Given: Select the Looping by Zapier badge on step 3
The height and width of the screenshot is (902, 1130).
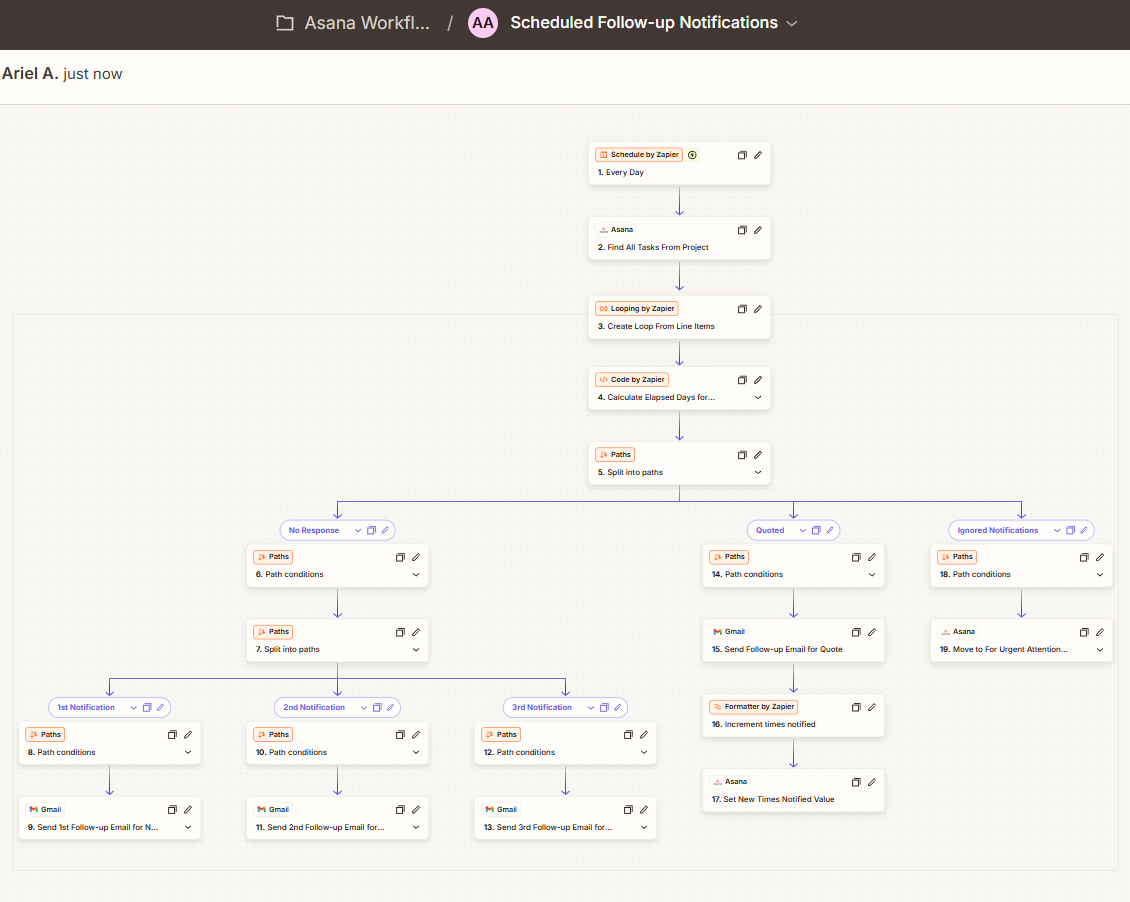Looking at the screenshot, I should pyautogui.click(x=636, y=308).
